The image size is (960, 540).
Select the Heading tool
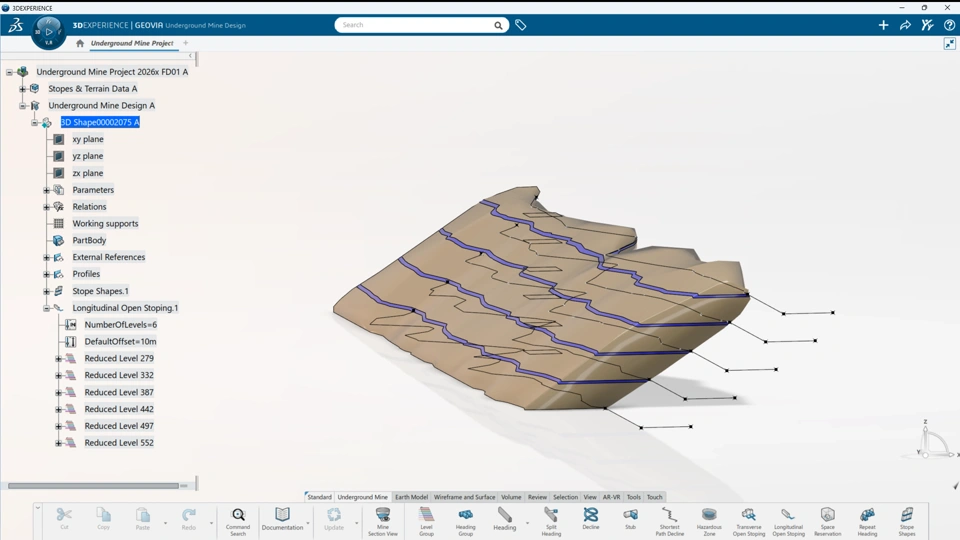[x=504, y=519]
